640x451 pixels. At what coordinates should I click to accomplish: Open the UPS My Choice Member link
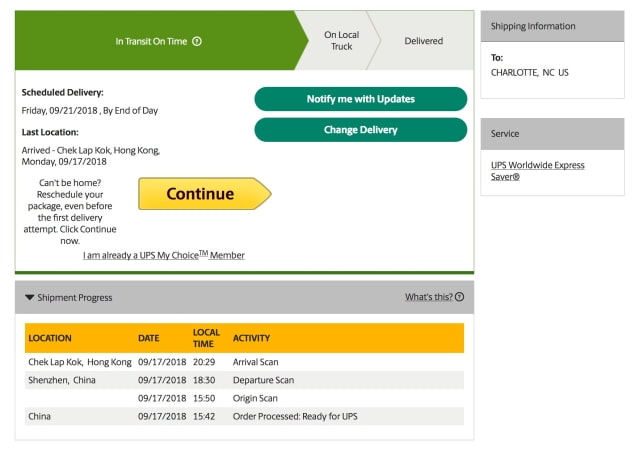[x=164, y=255]
